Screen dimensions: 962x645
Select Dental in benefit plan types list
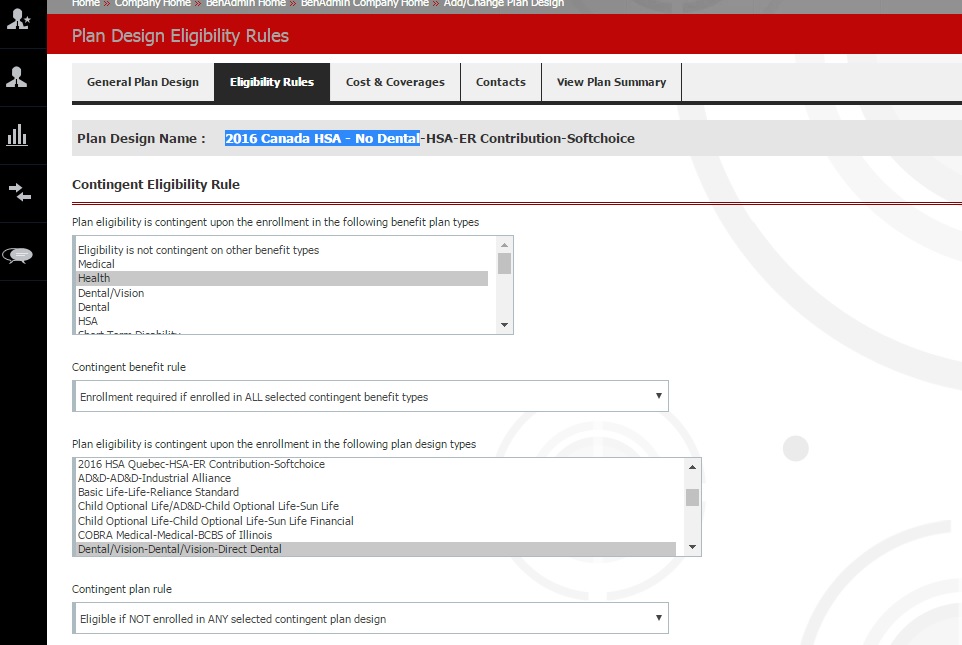tap(282, 307)
